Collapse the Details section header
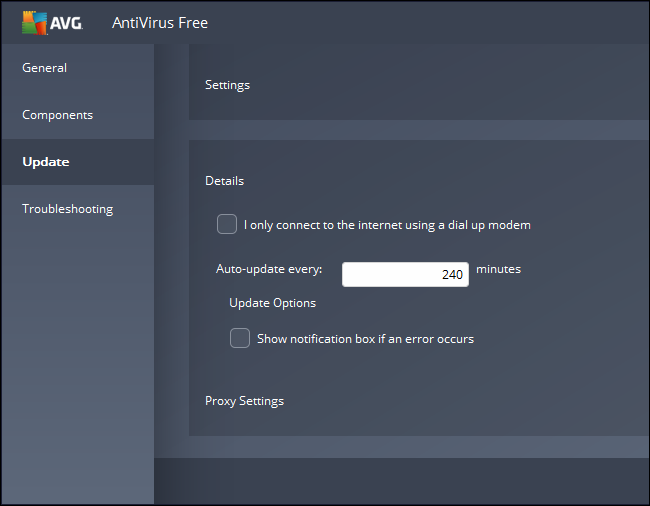Screen dimensions: 650x506 [224, 181]
